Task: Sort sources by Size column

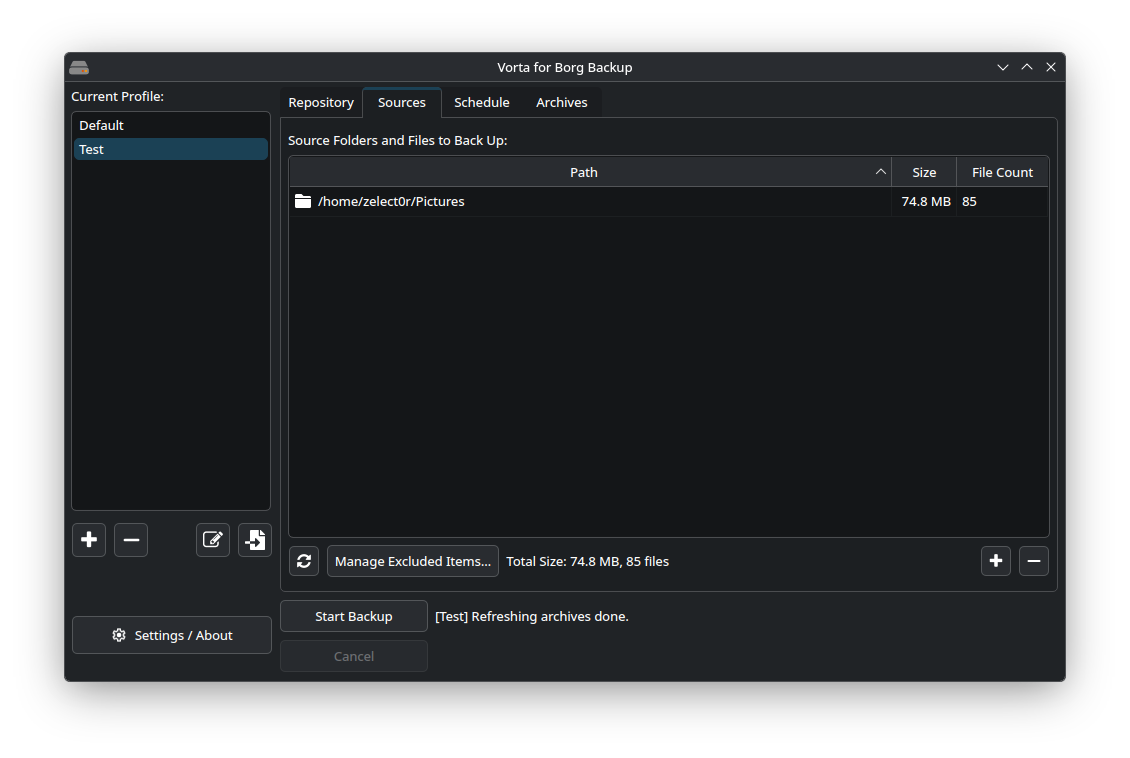Action: [x=924, y=172]
